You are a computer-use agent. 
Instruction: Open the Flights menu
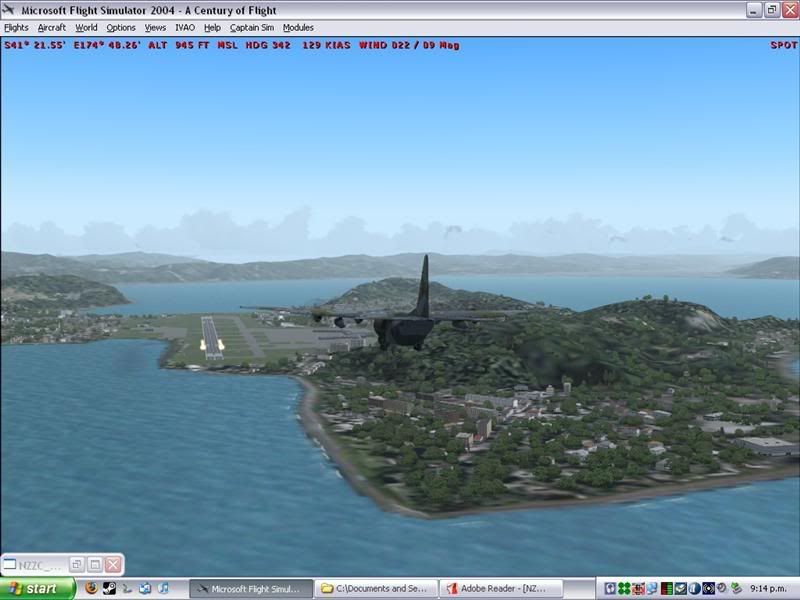(x=16, y=28)
